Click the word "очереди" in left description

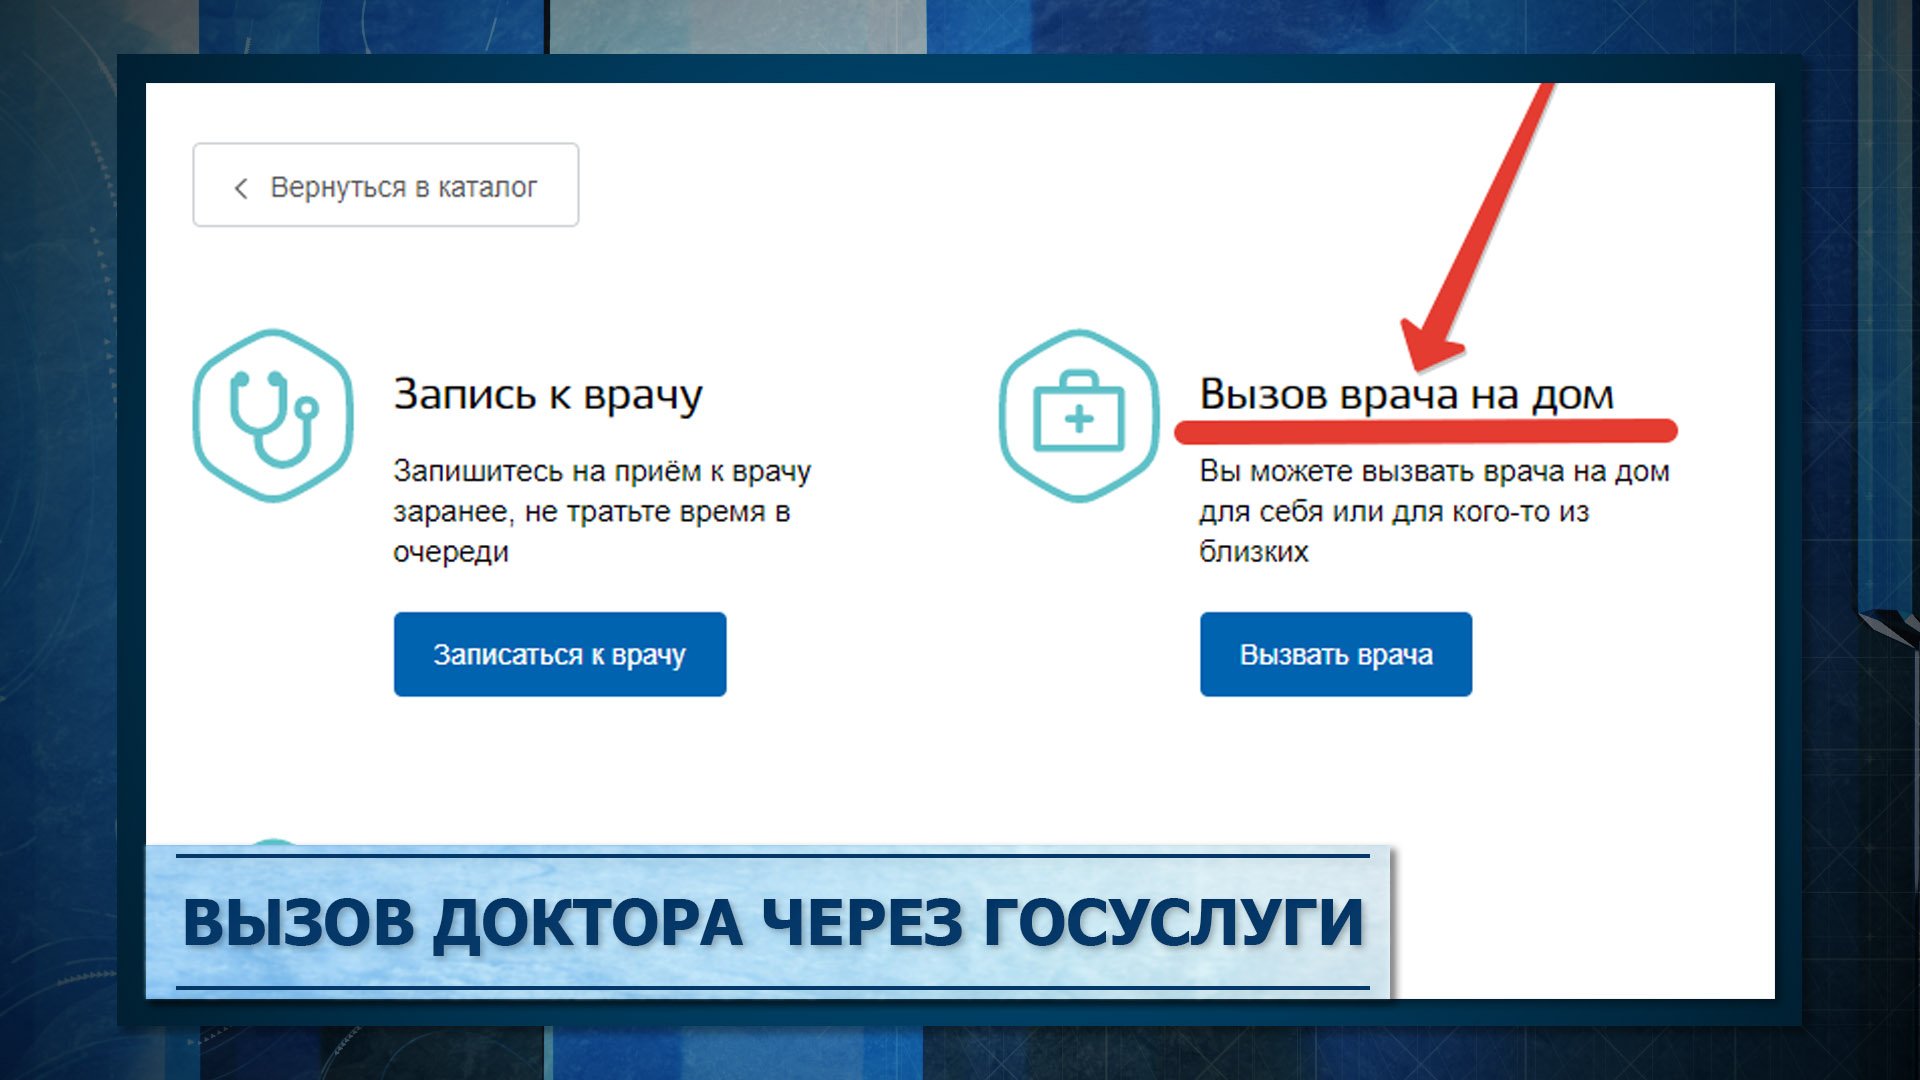coord(450,552)
